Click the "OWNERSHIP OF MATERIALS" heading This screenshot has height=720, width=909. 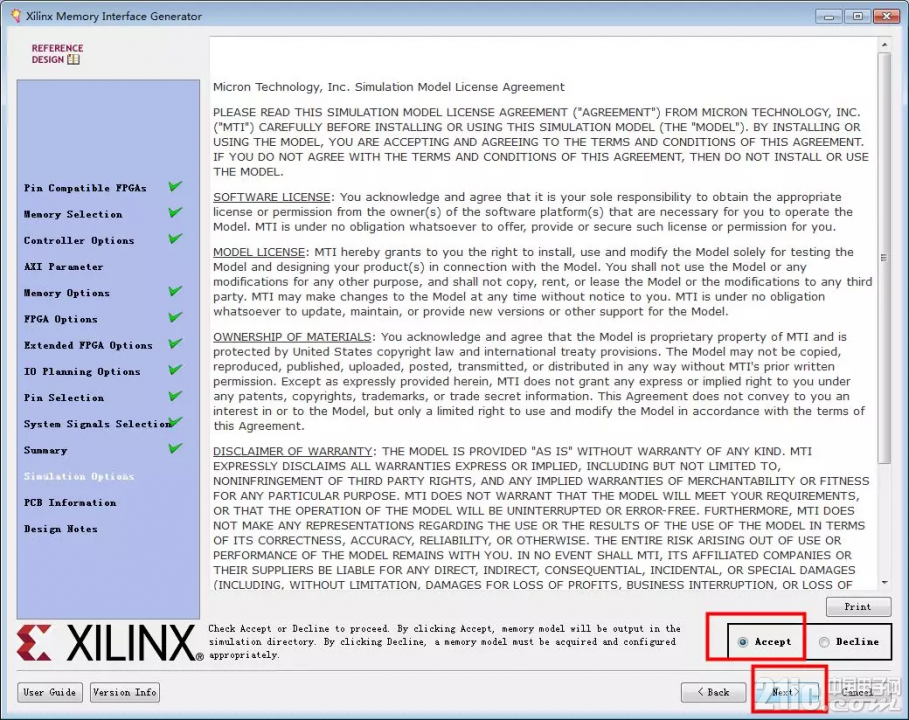[x=292, y=337]
